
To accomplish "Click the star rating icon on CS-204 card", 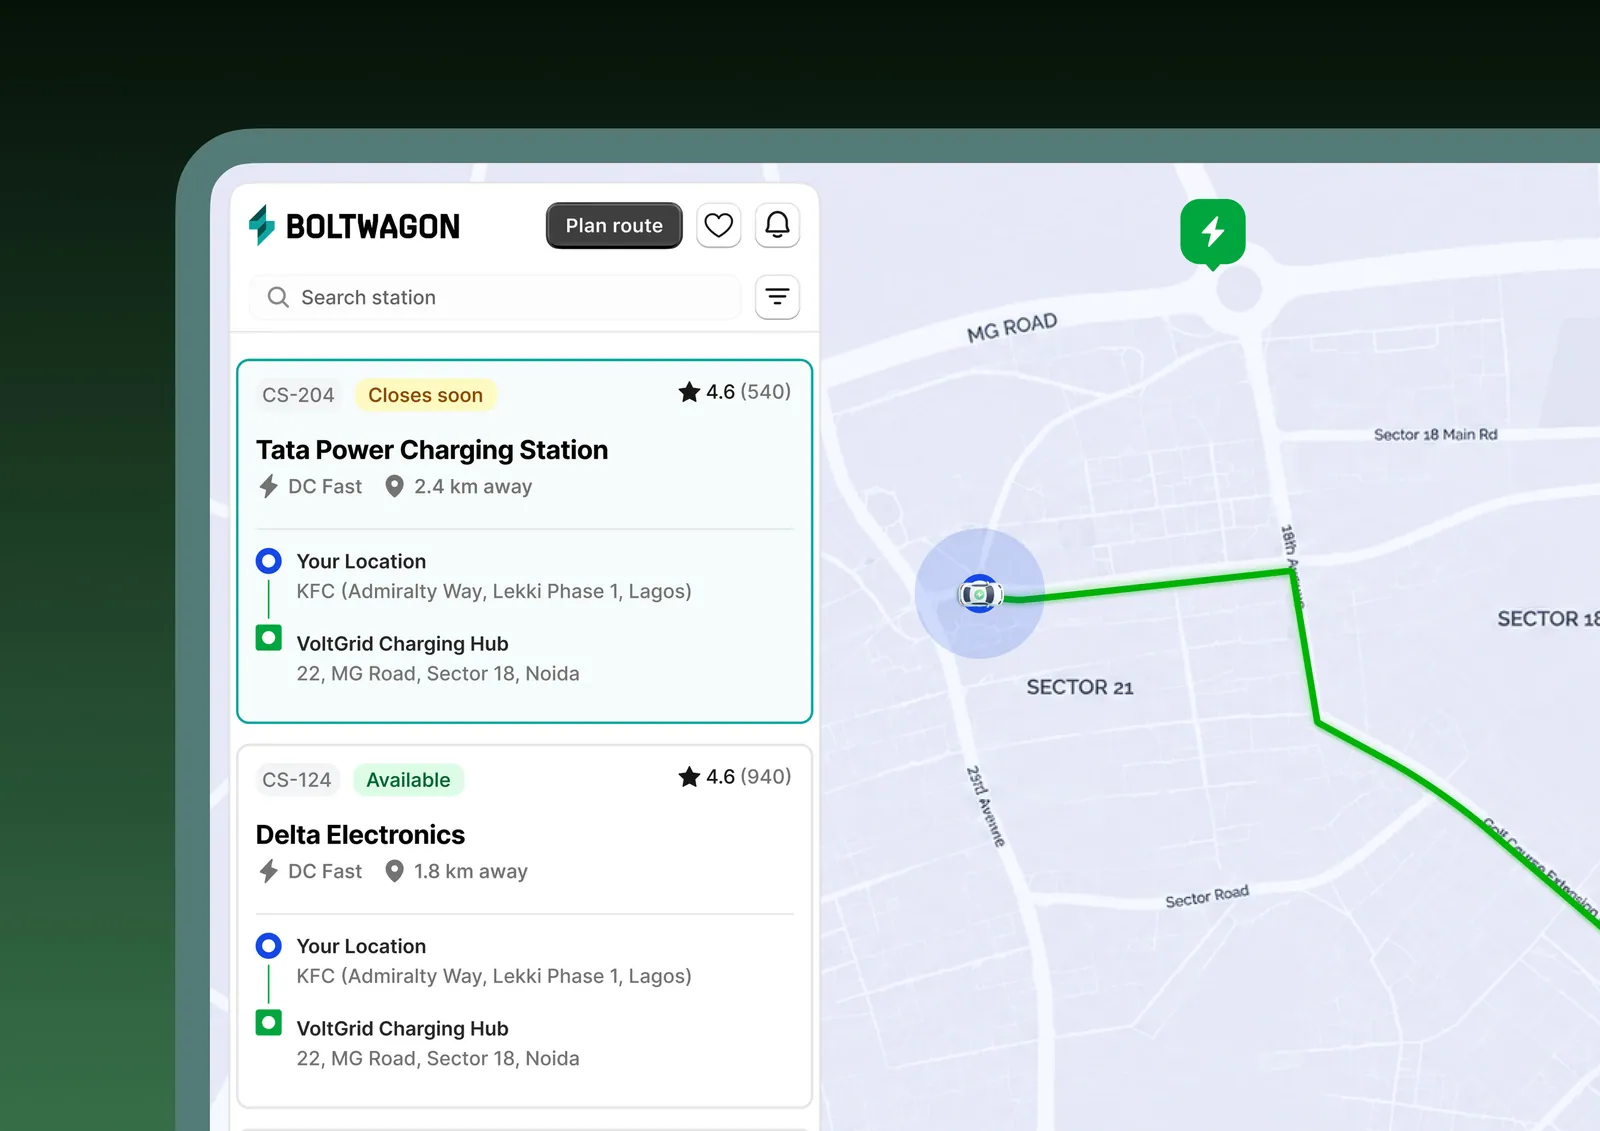I will (x=689, y=392).
